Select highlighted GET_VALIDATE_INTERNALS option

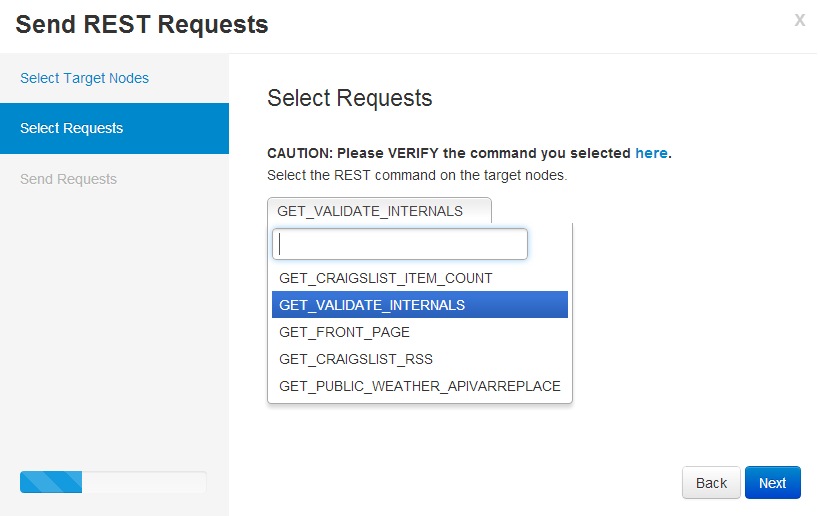point(419,305)
